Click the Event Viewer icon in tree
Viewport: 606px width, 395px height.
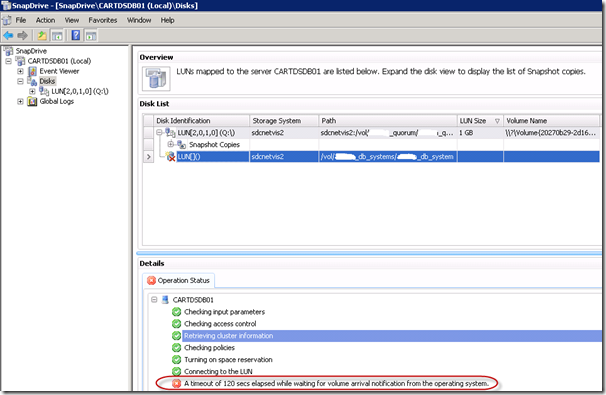pos(32,71)
